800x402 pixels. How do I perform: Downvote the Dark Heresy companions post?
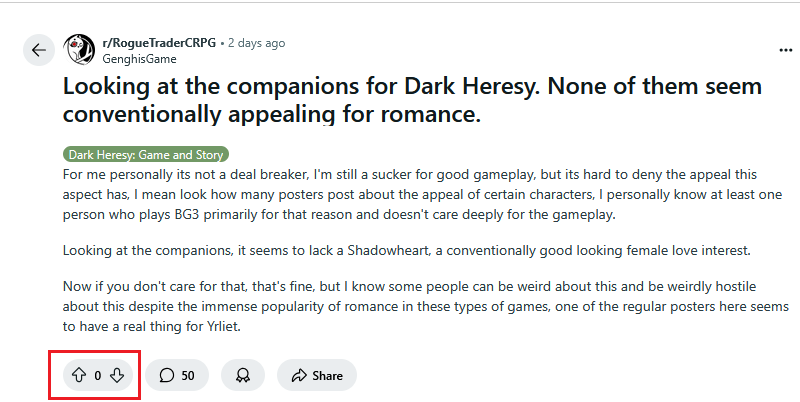coord(117,376)
